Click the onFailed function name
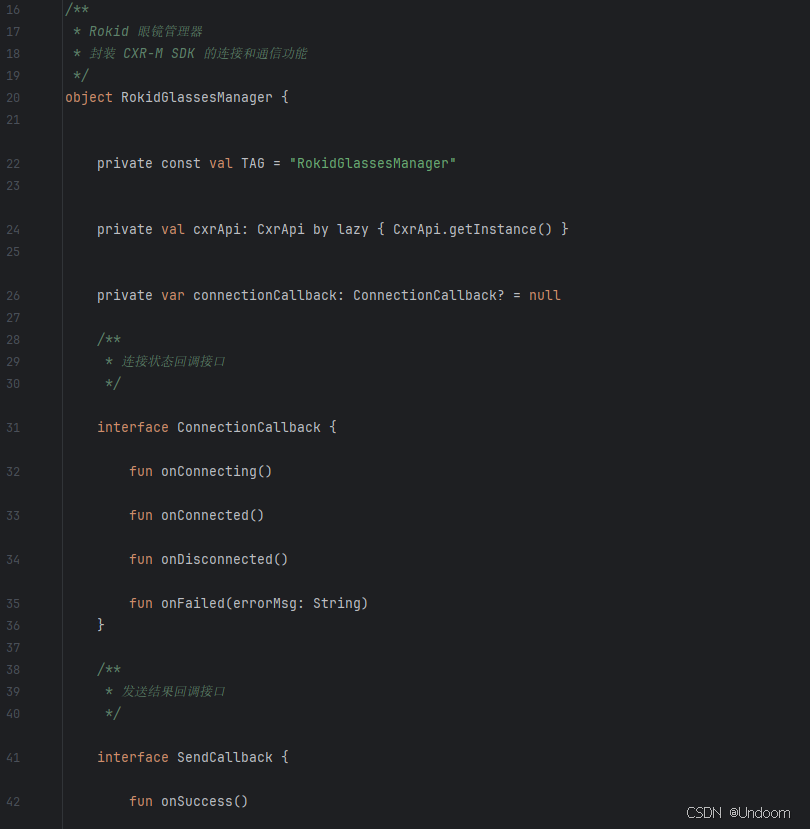The height and width of the screenshot is (829, 810). click(x=193, y=603)
